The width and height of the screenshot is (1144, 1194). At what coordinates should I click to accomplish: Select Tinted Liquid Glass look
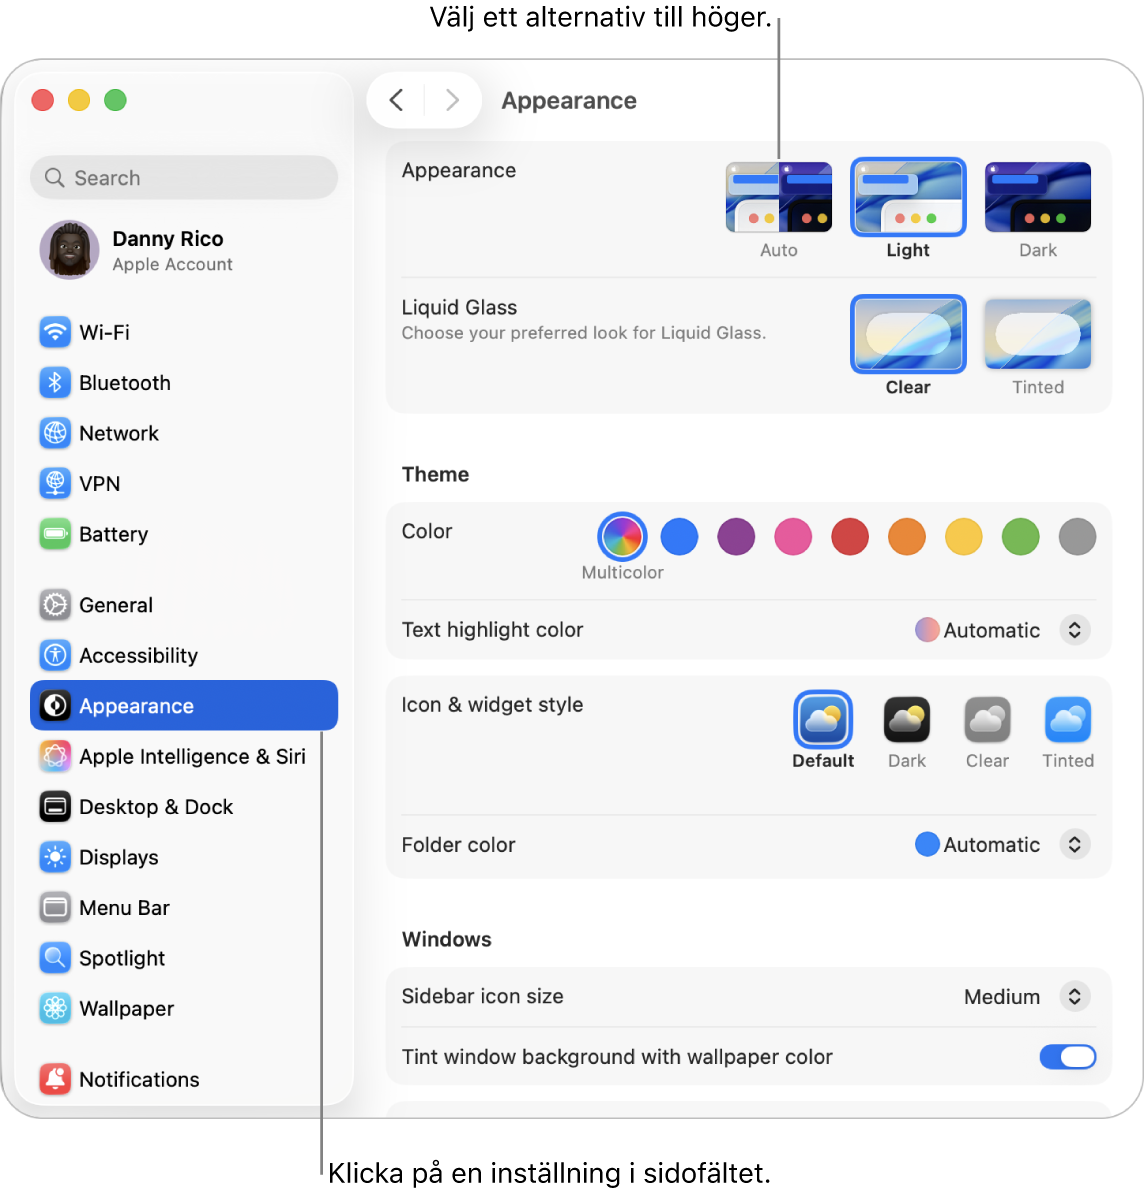point(1037,334)
